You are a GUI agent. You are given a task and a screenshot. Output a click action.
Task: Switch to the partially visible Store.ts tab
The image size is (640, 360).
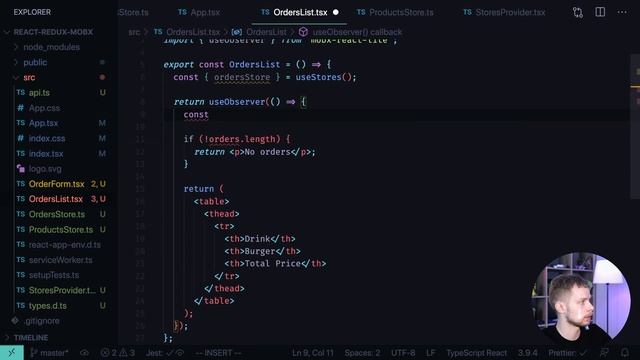click(x=133, y=12)
